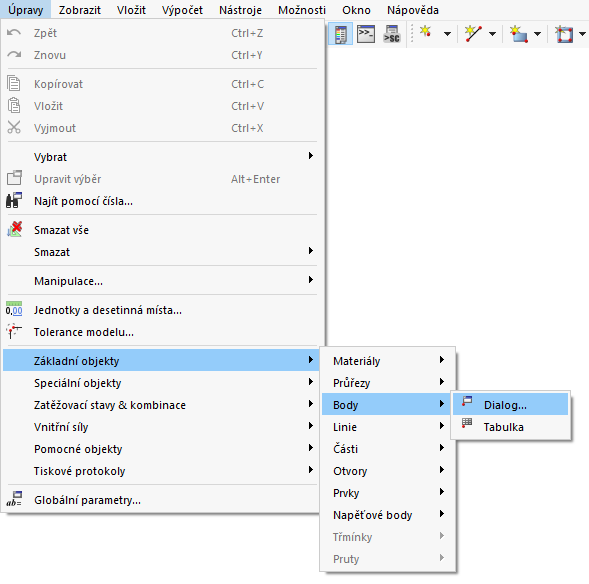The height and width of the screenshot is (584, 589).
Task: Open the Otvory submenu
Action: point(388,471)
